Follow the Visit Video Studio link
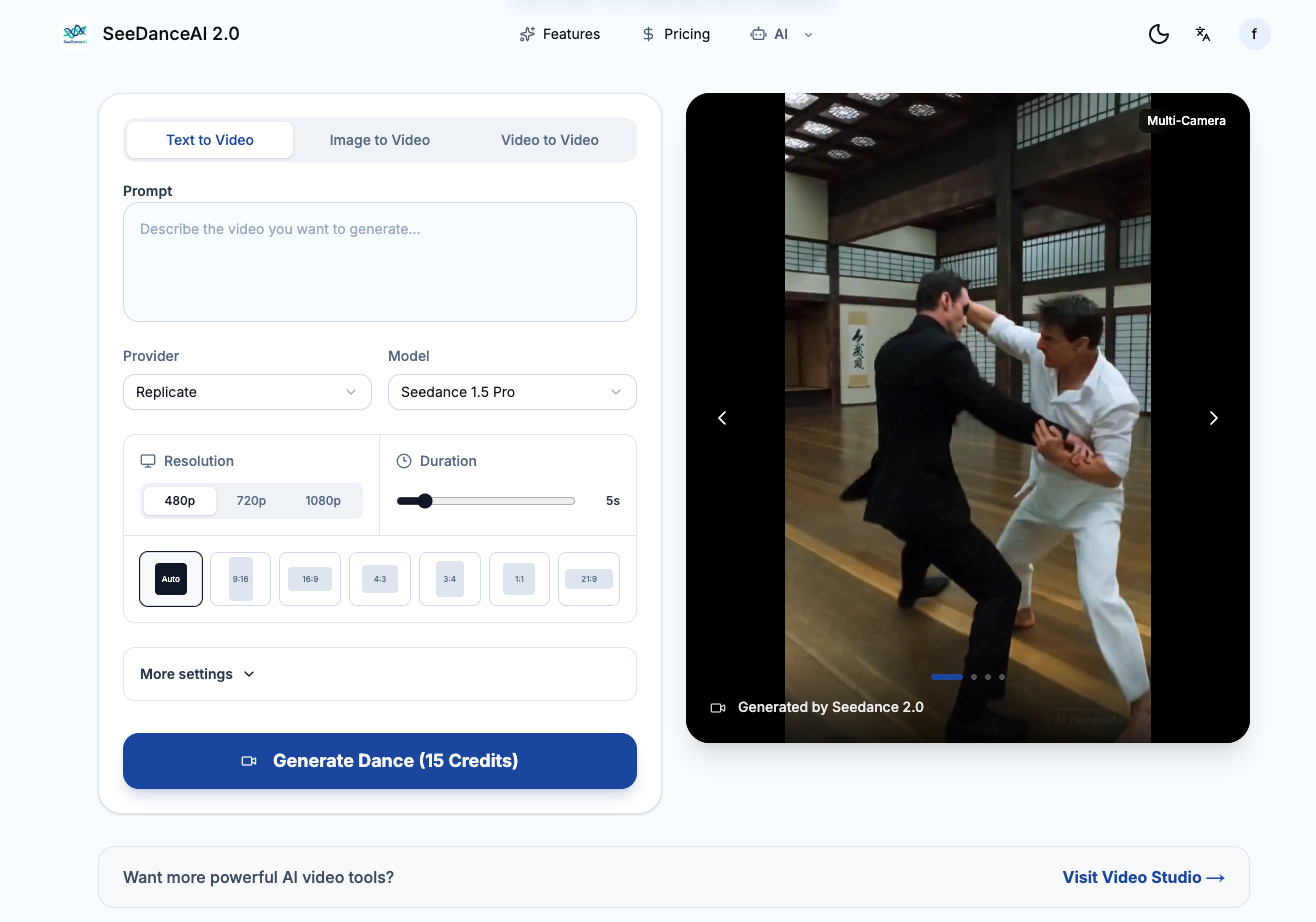This screenshot has width=1316, height=922. pyautogui.click(x=1143, y=877)
